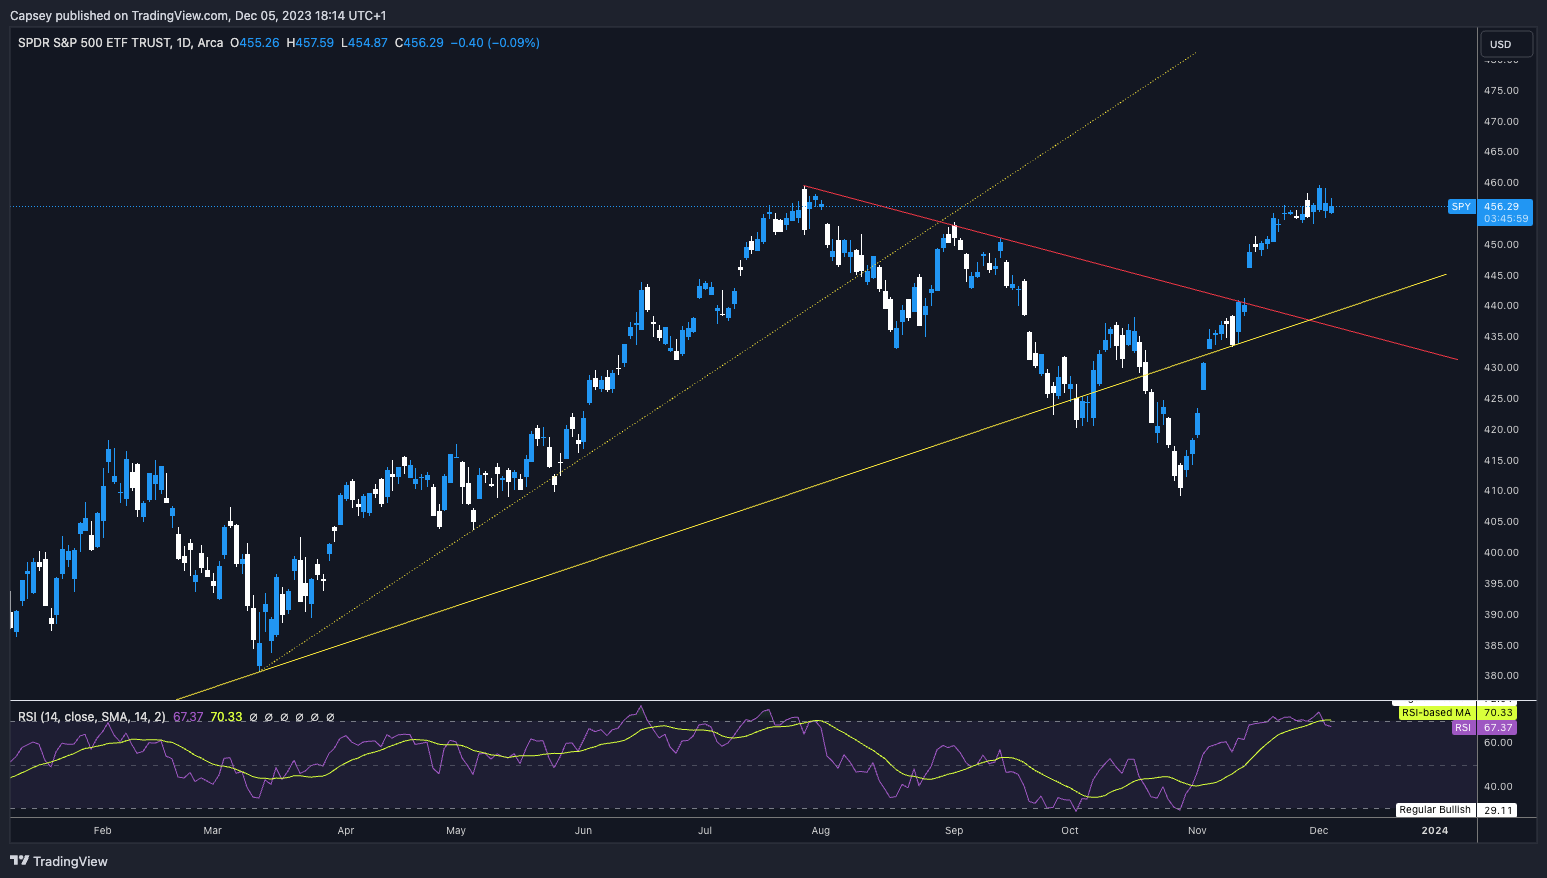Click the Aug label on time axis
1547x878 pixels.
click(821, 830)
